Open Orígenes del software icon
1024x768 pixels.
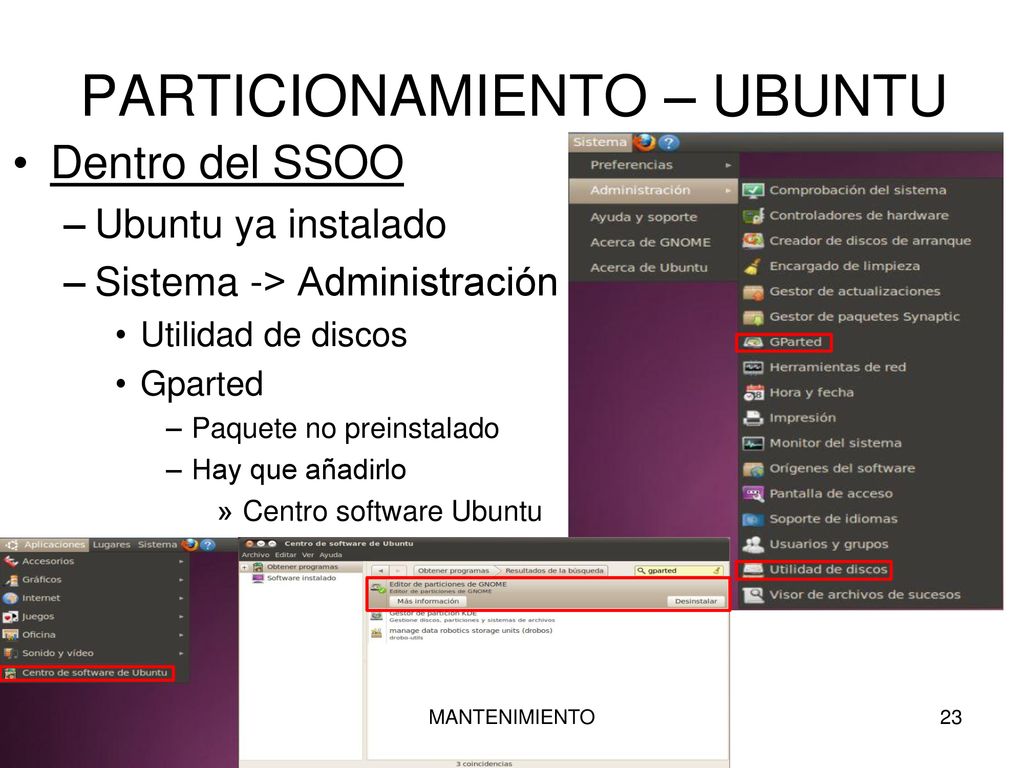point(753,469)
